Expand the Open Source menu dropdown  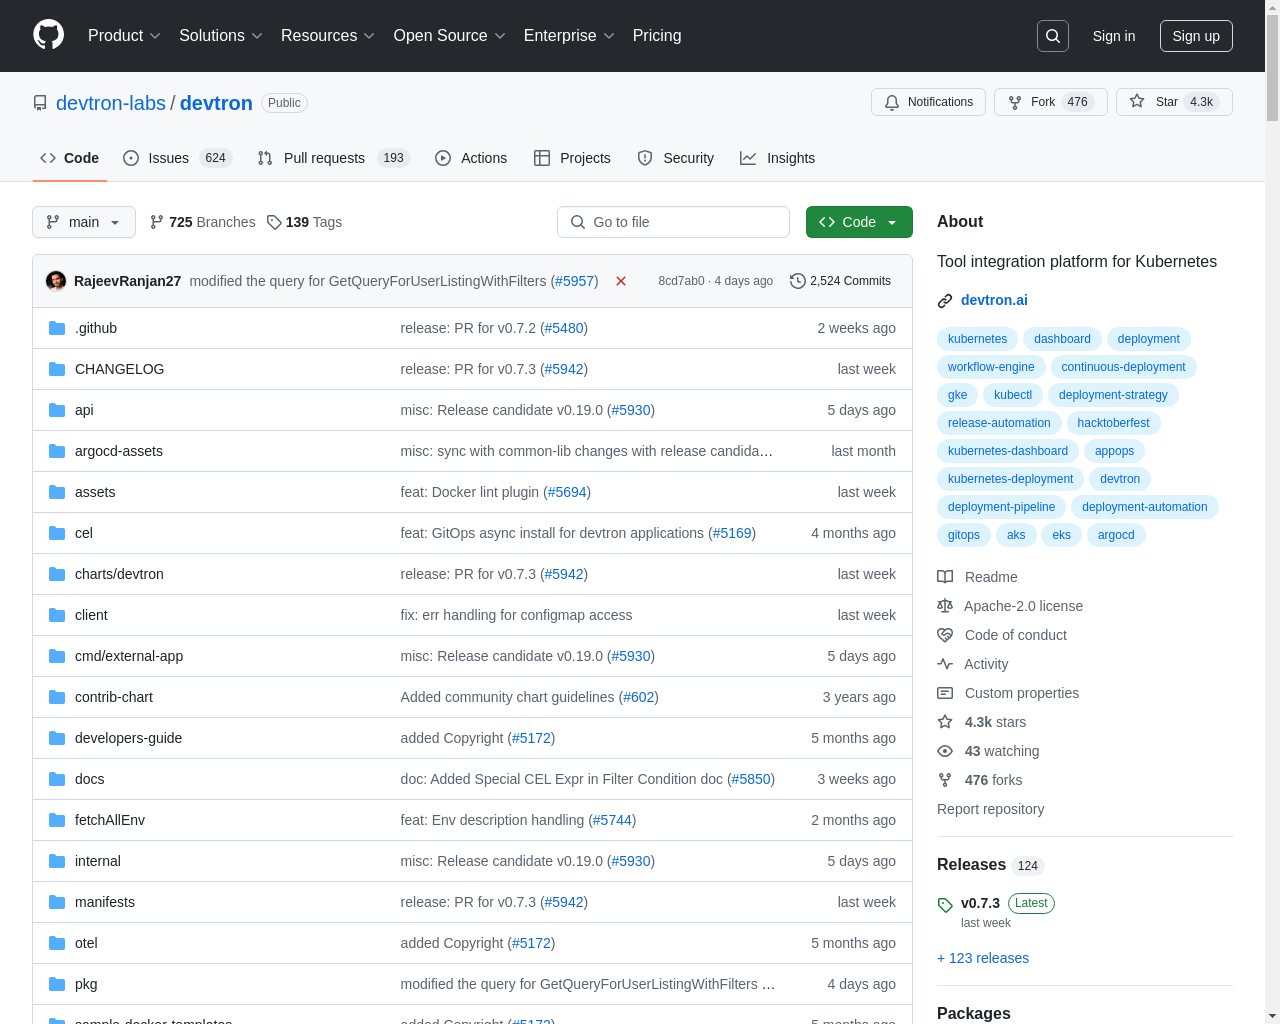click(x=450, y=36)
